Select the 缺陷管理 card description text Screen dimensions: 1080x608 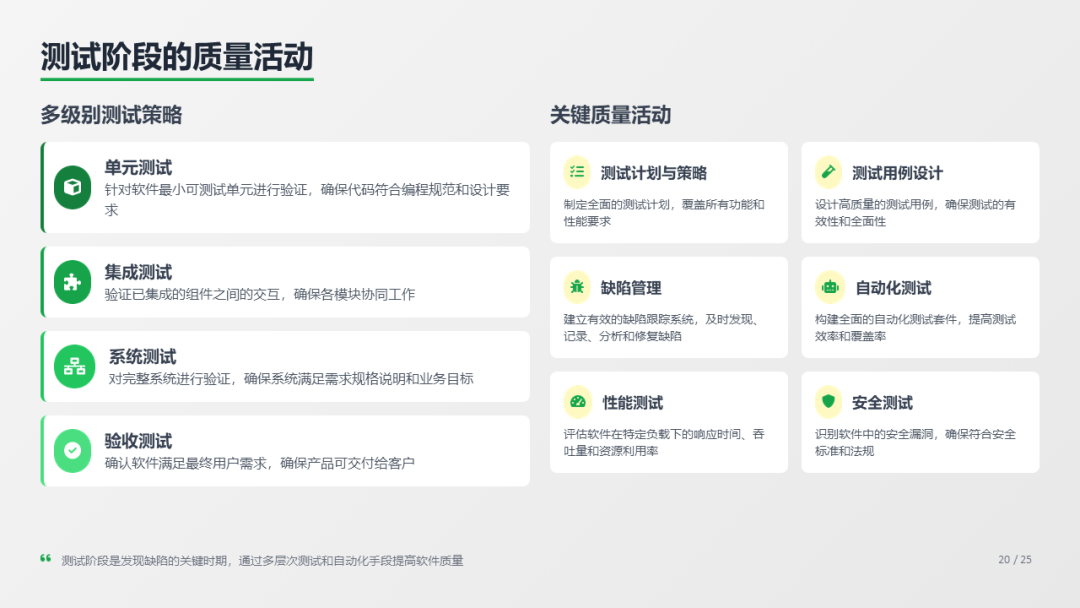pos(661,328)
